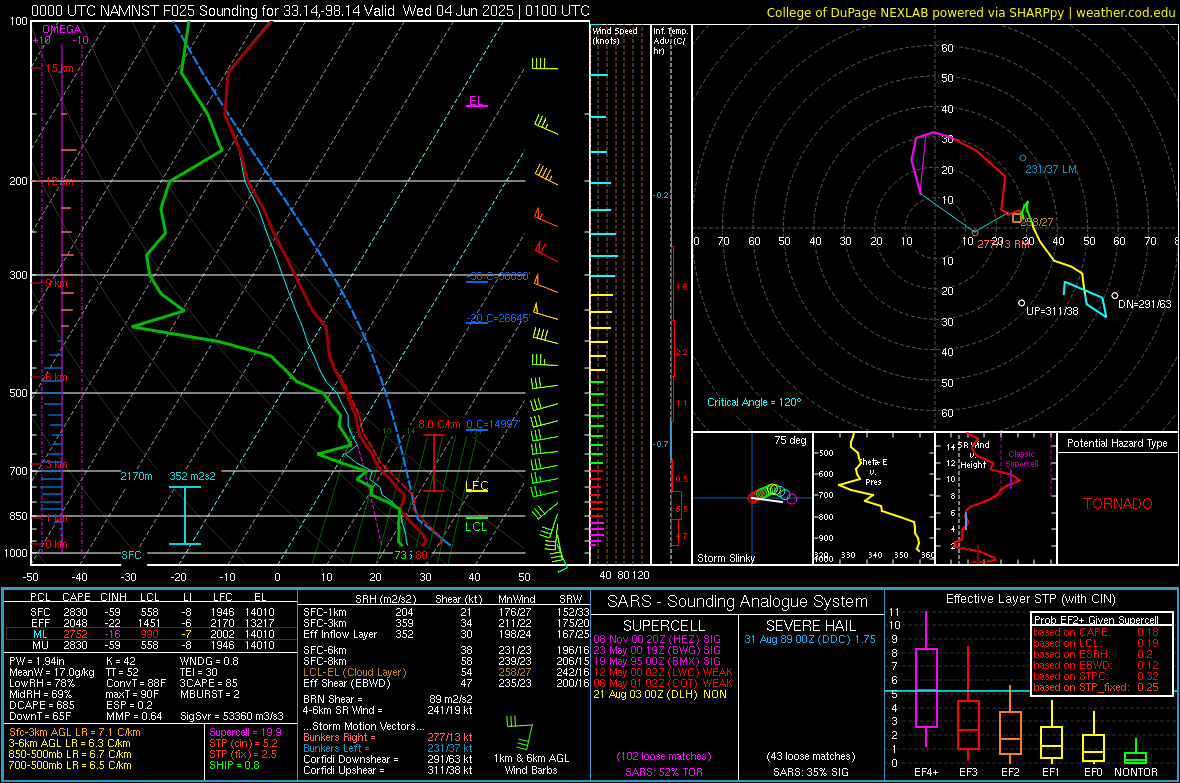The height and width of the screenshot is (783, 1180).
Task: Click the College of DuPage NEXLAB credit
Action: (x=971, y=12)
